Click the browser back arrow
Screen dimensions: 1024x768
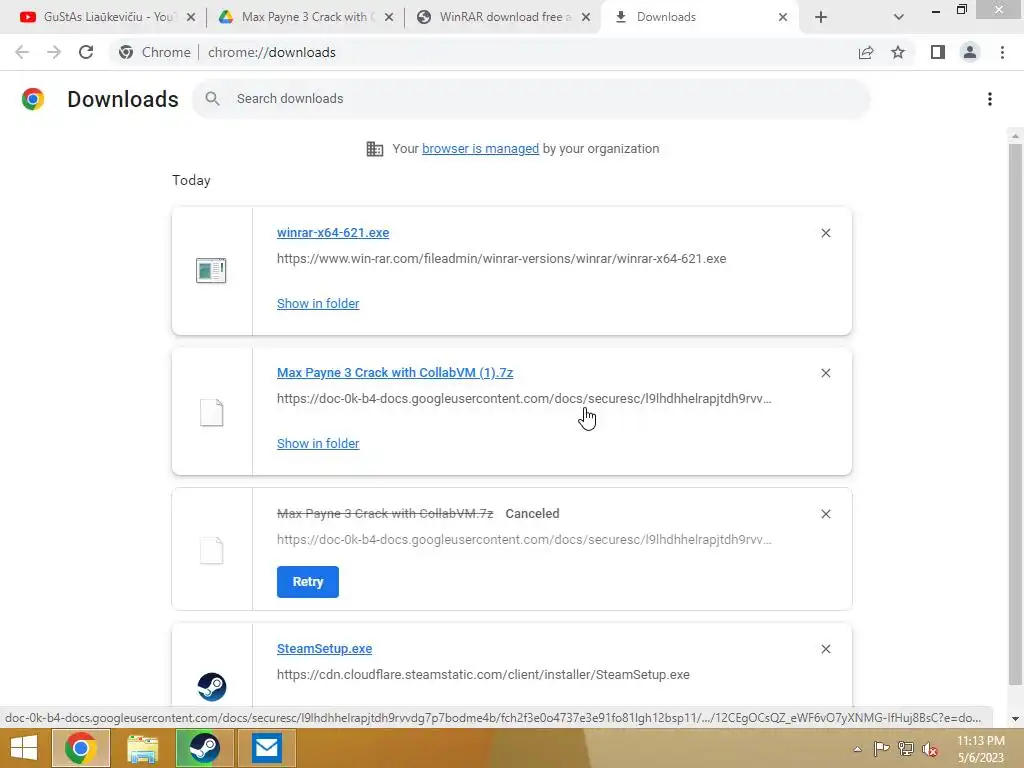click(x=22, y=52)
